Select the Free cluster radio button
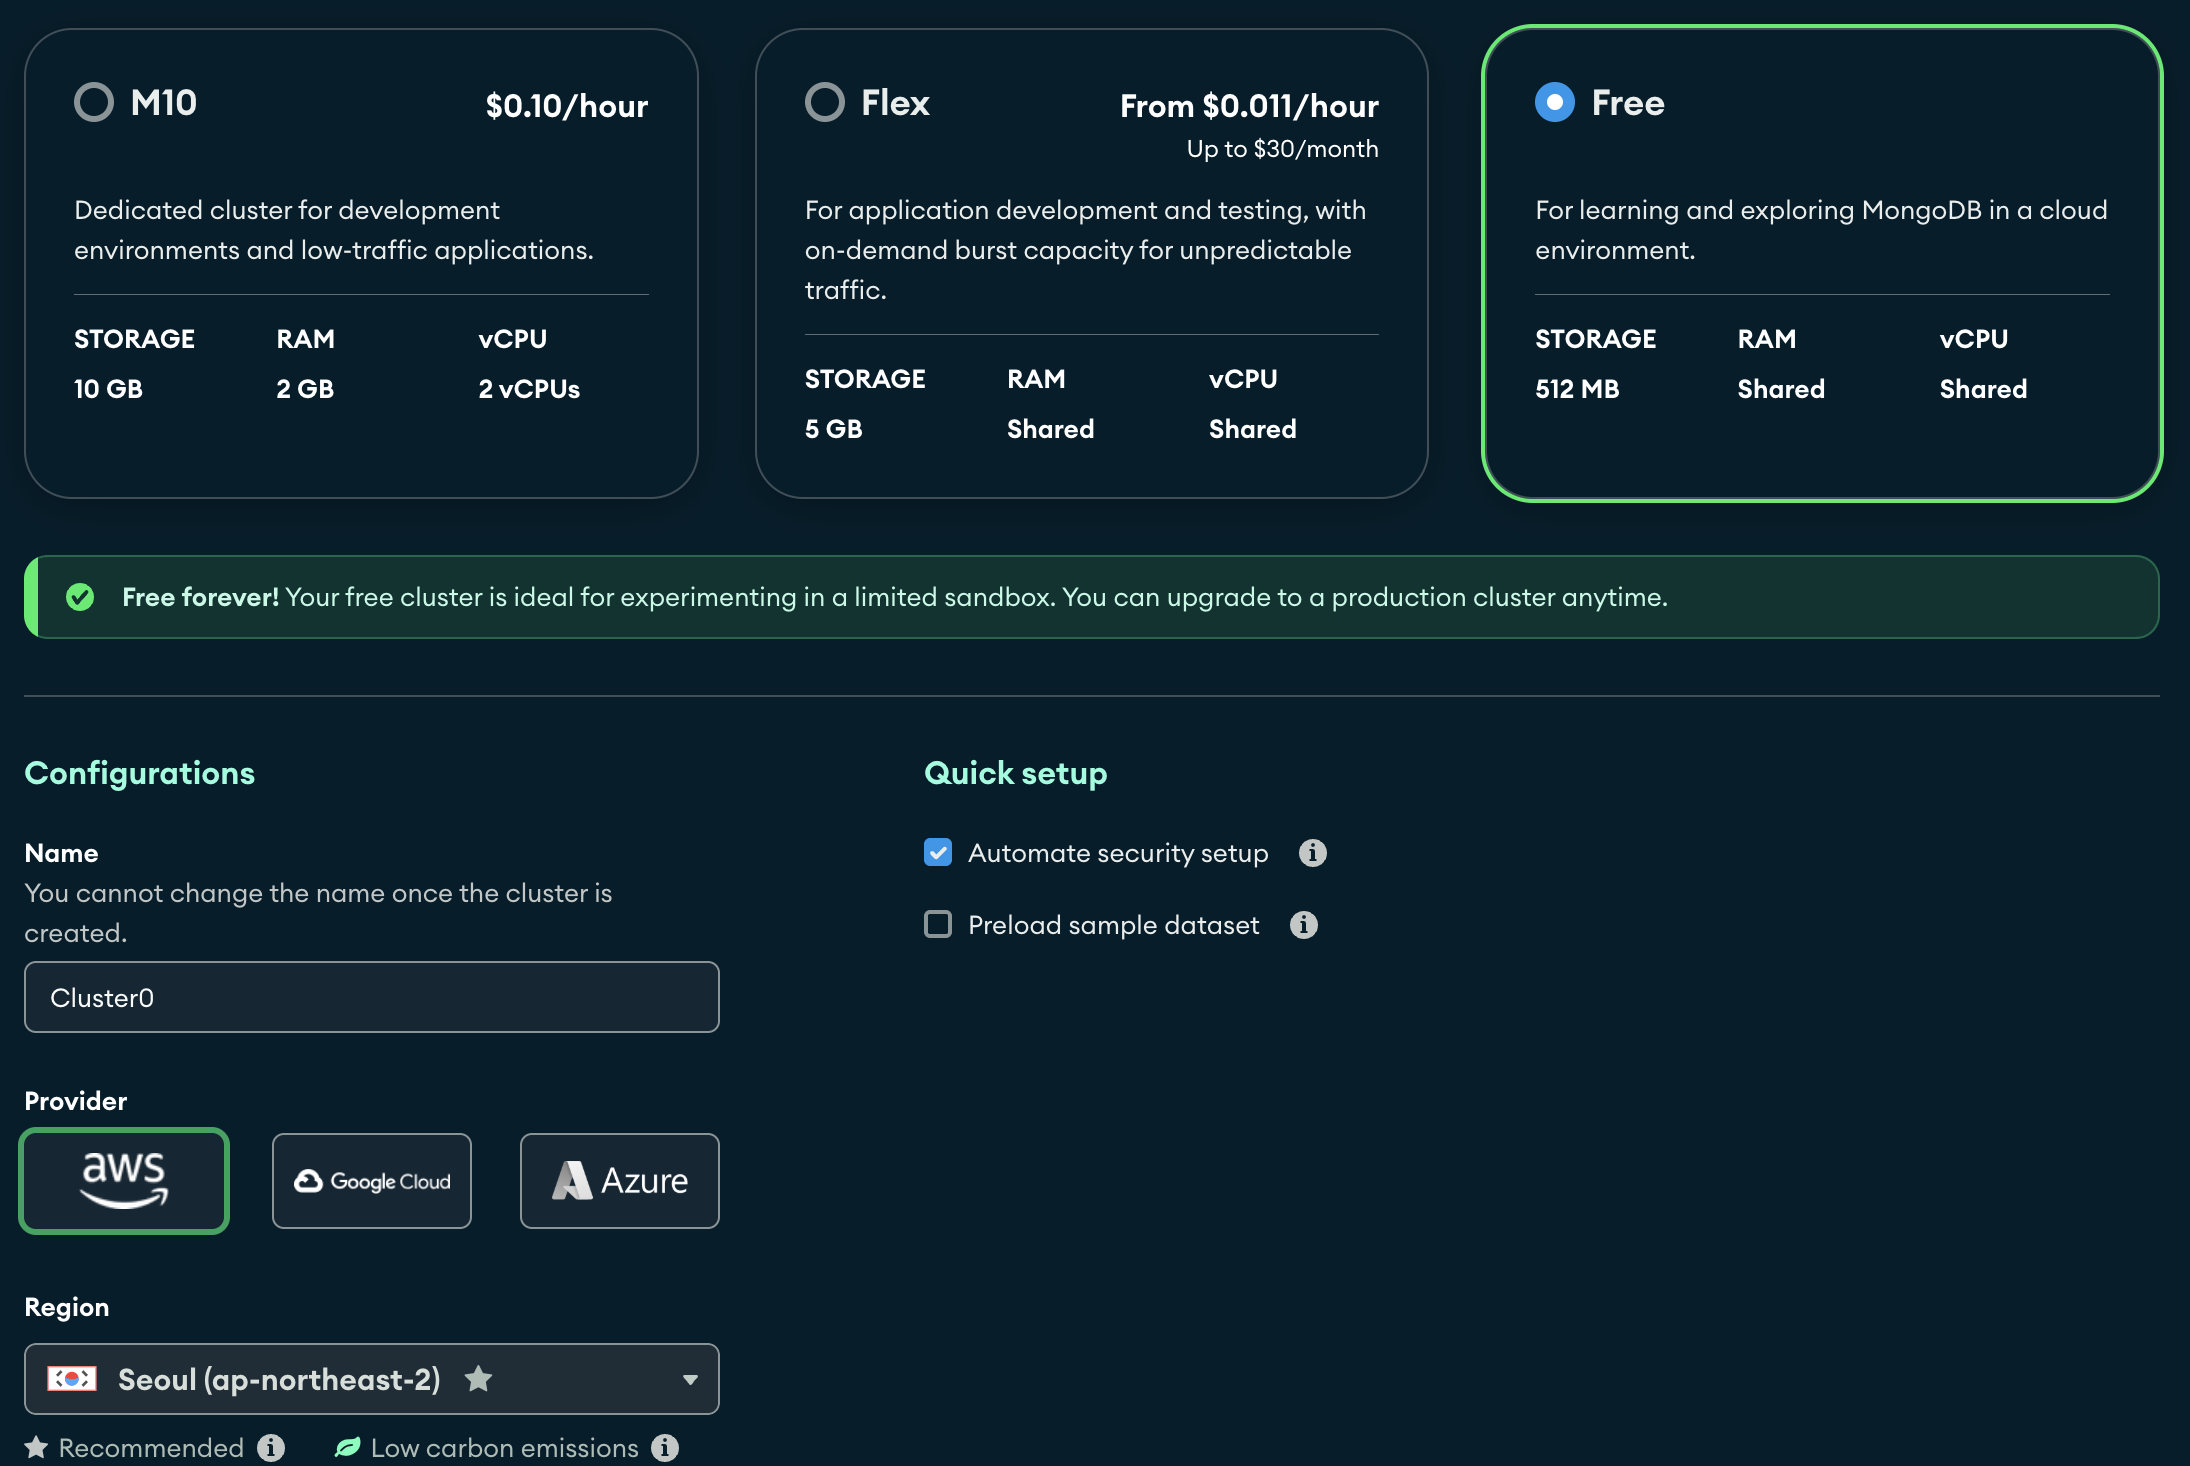The width and height of the screenshot is (2190, 1466). 1555,102
